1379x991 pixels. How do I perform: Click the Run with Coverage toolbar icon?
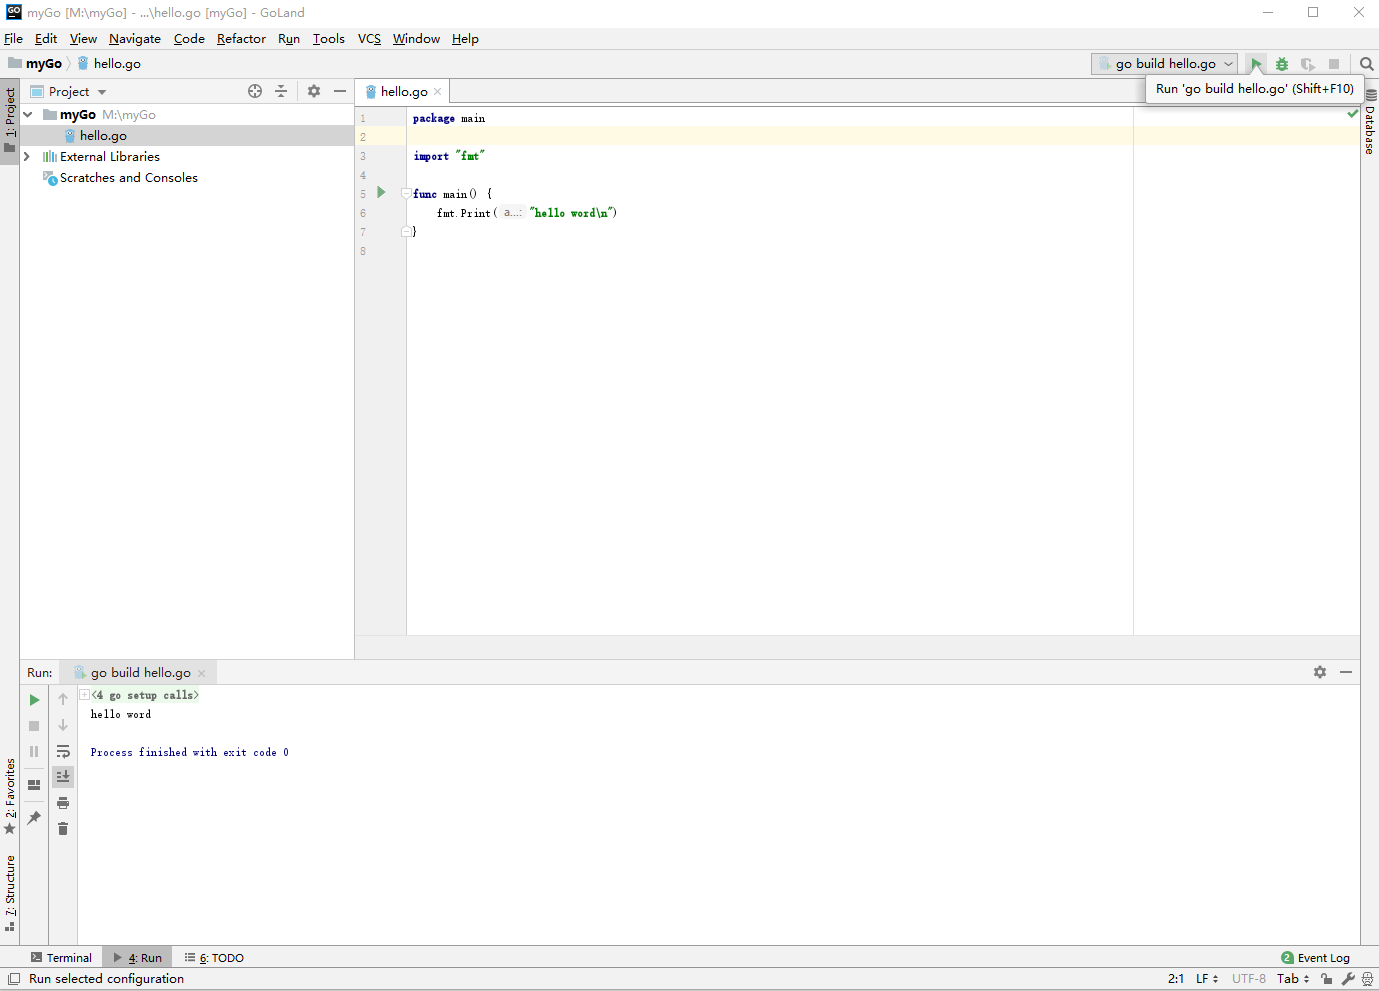1308,64
